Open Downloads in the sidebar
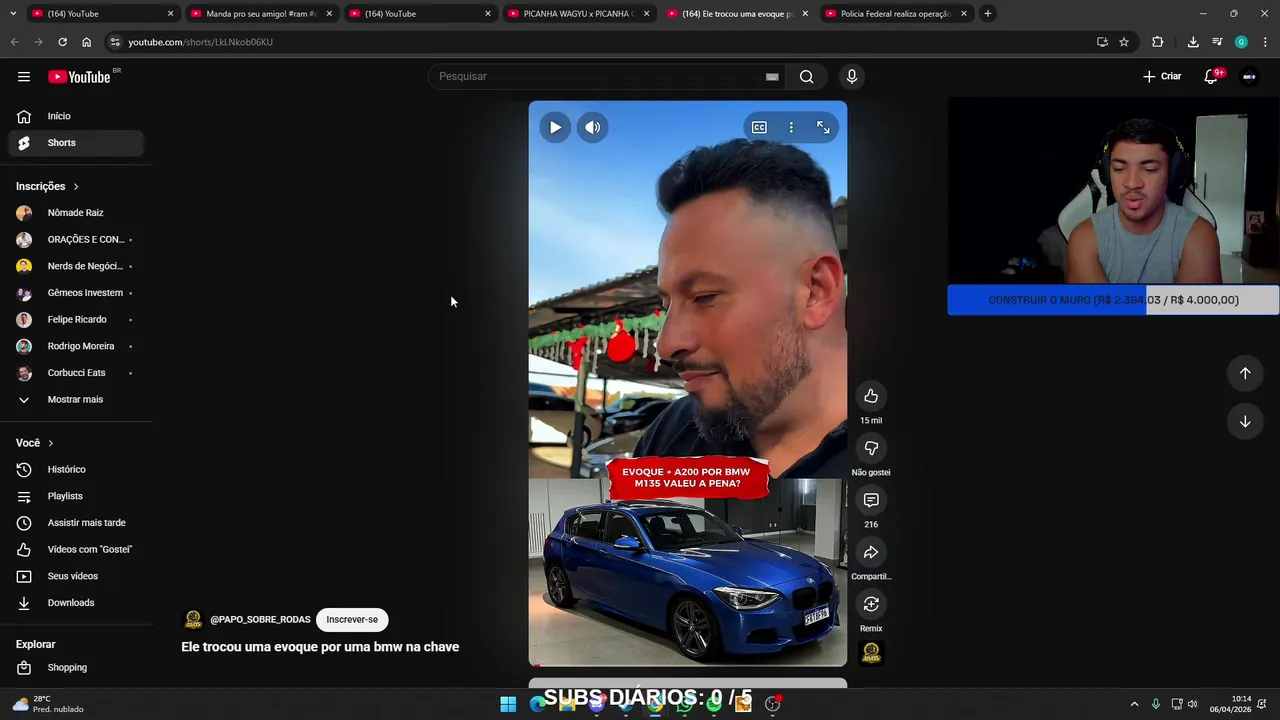The image size is (1280, 720). pos(76,603)
